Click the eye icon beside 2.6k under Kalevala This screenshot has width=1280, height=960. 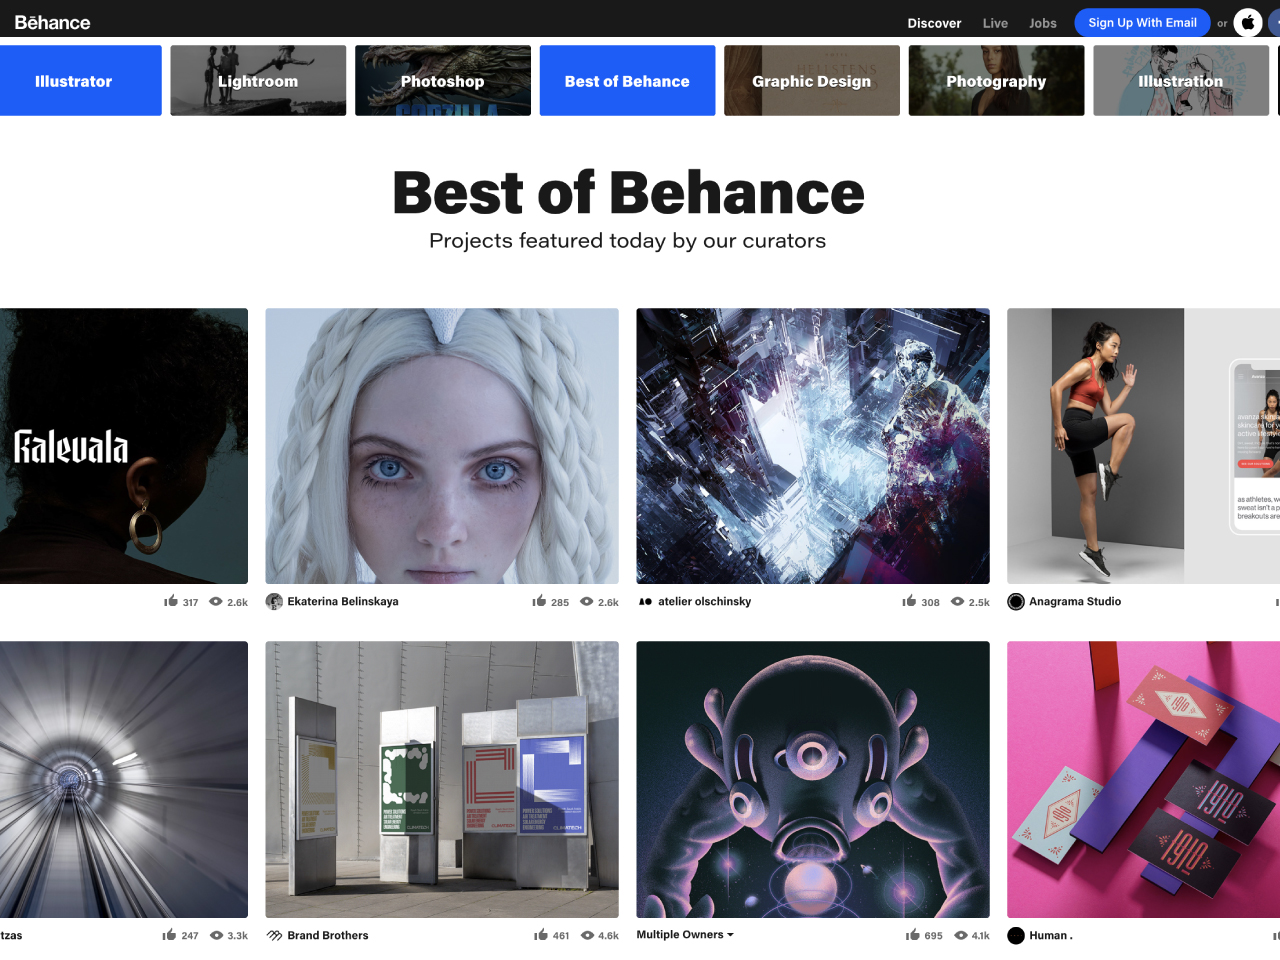[x=216, y=602]
